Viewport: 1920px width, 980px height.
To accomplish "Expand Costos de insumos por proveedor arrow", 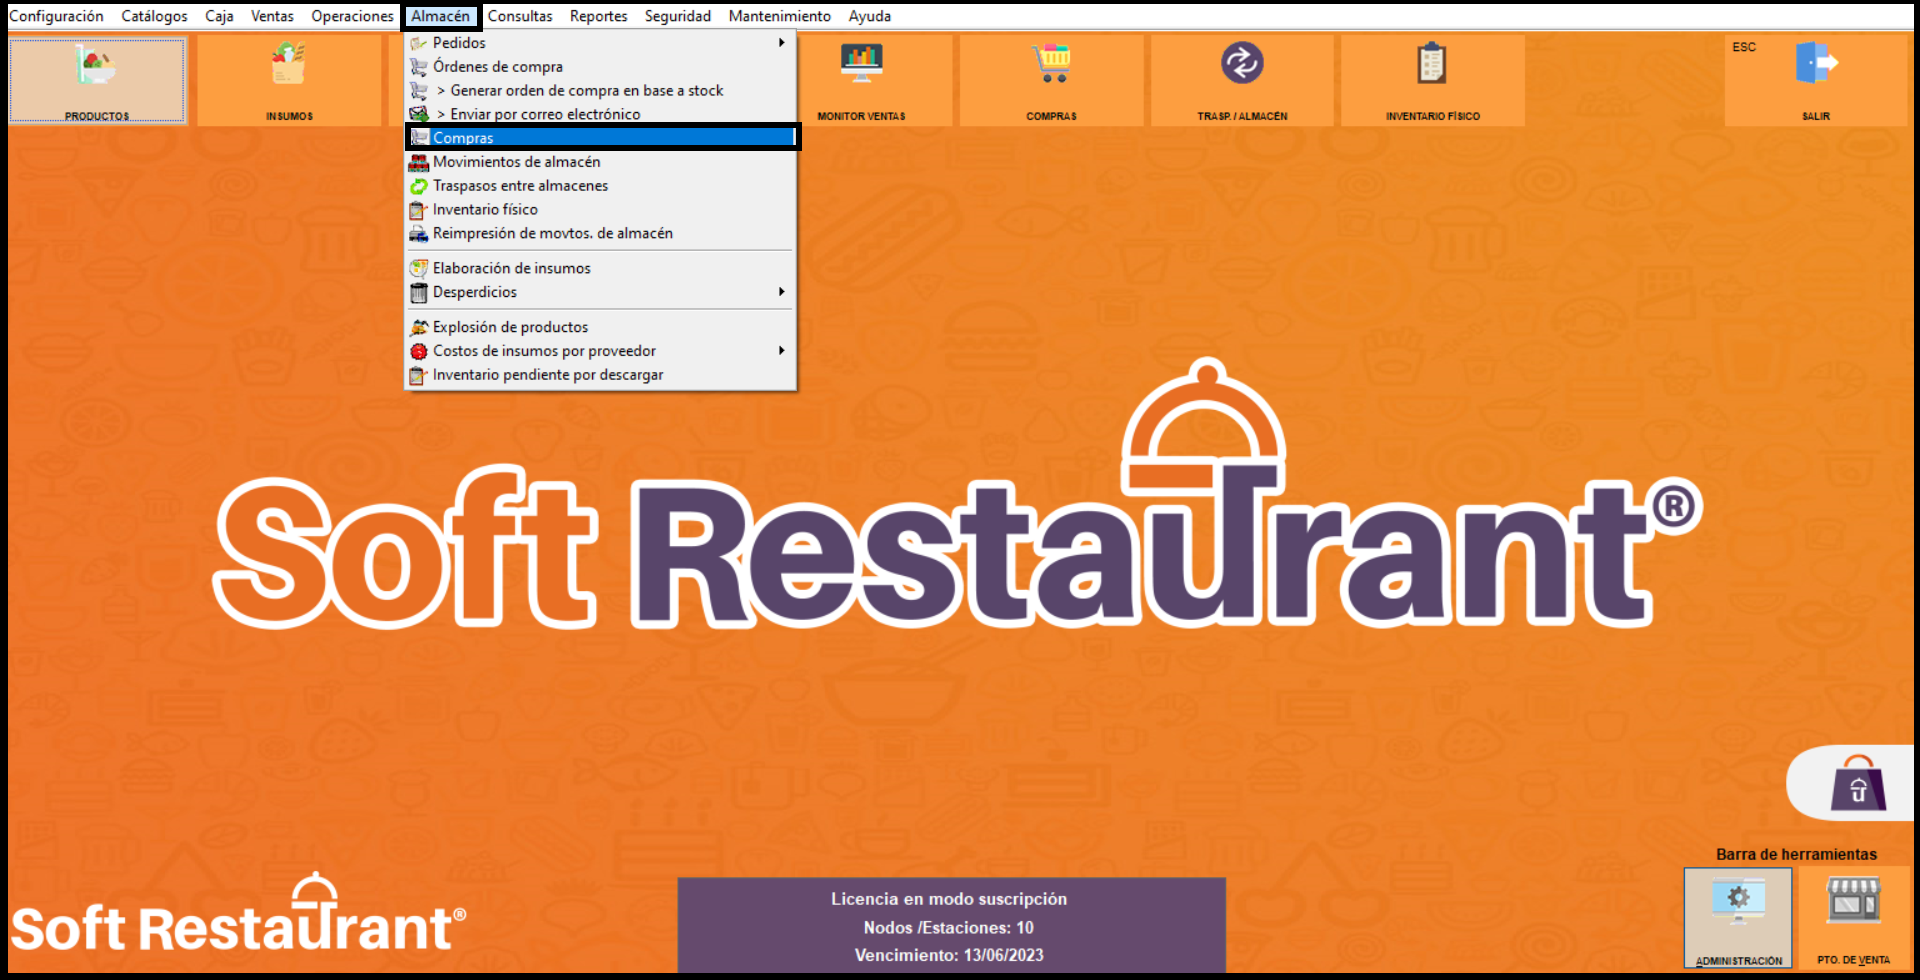I will (782, 350).
